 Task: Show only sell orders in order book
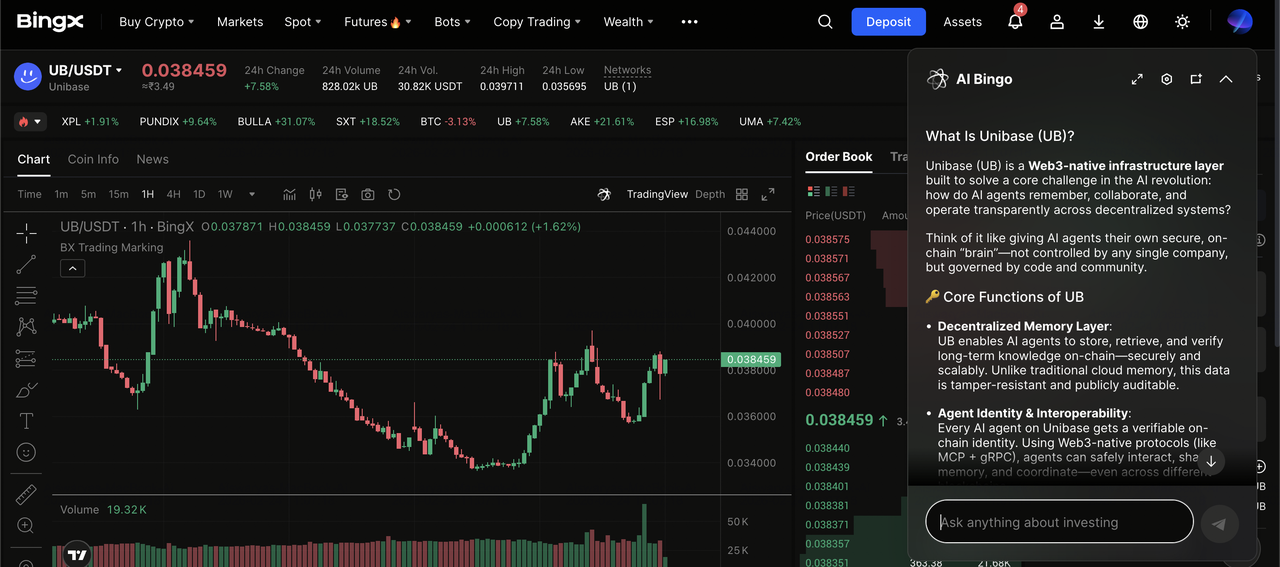coord(849,191)
